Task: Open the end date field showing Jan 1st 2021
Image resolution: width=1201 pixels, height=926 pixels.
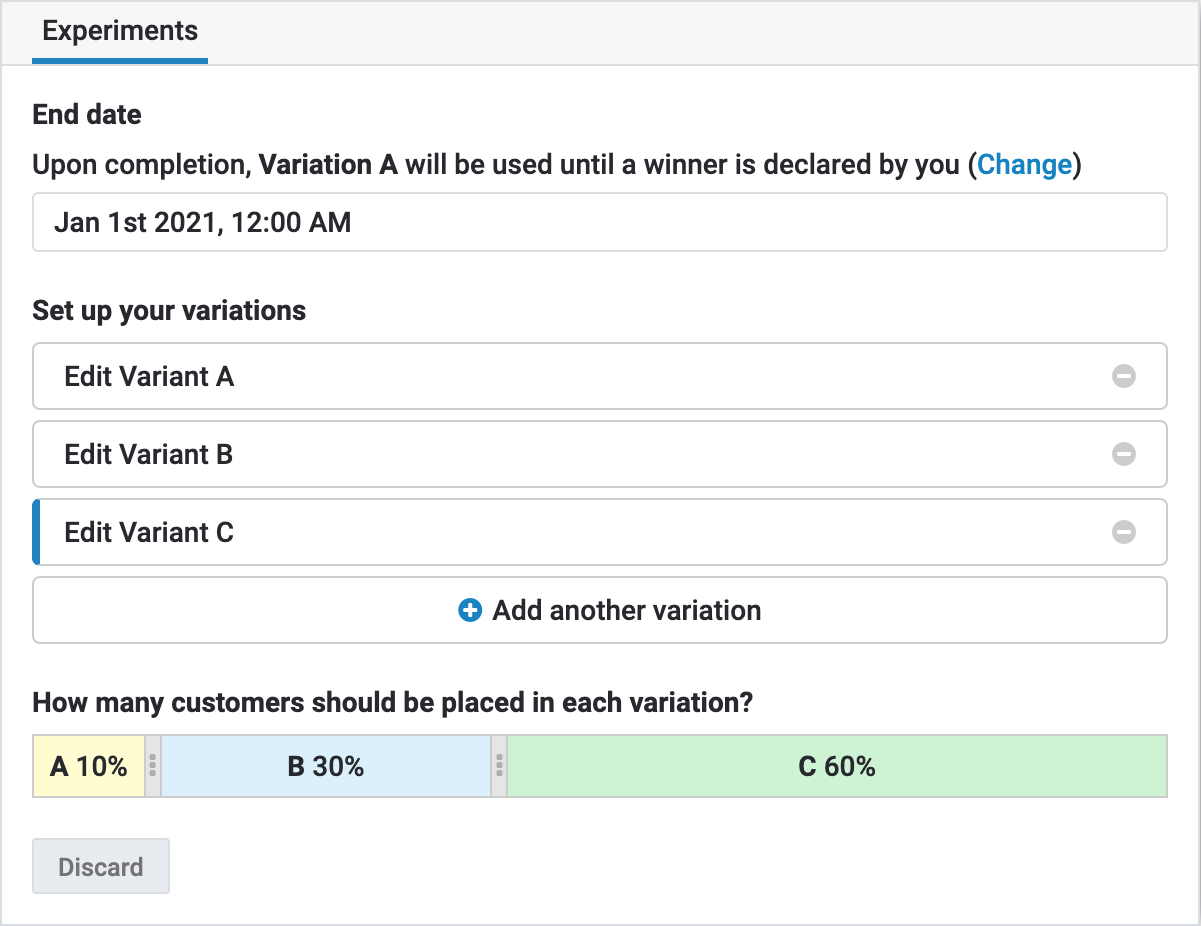Action: click(599, 222)
